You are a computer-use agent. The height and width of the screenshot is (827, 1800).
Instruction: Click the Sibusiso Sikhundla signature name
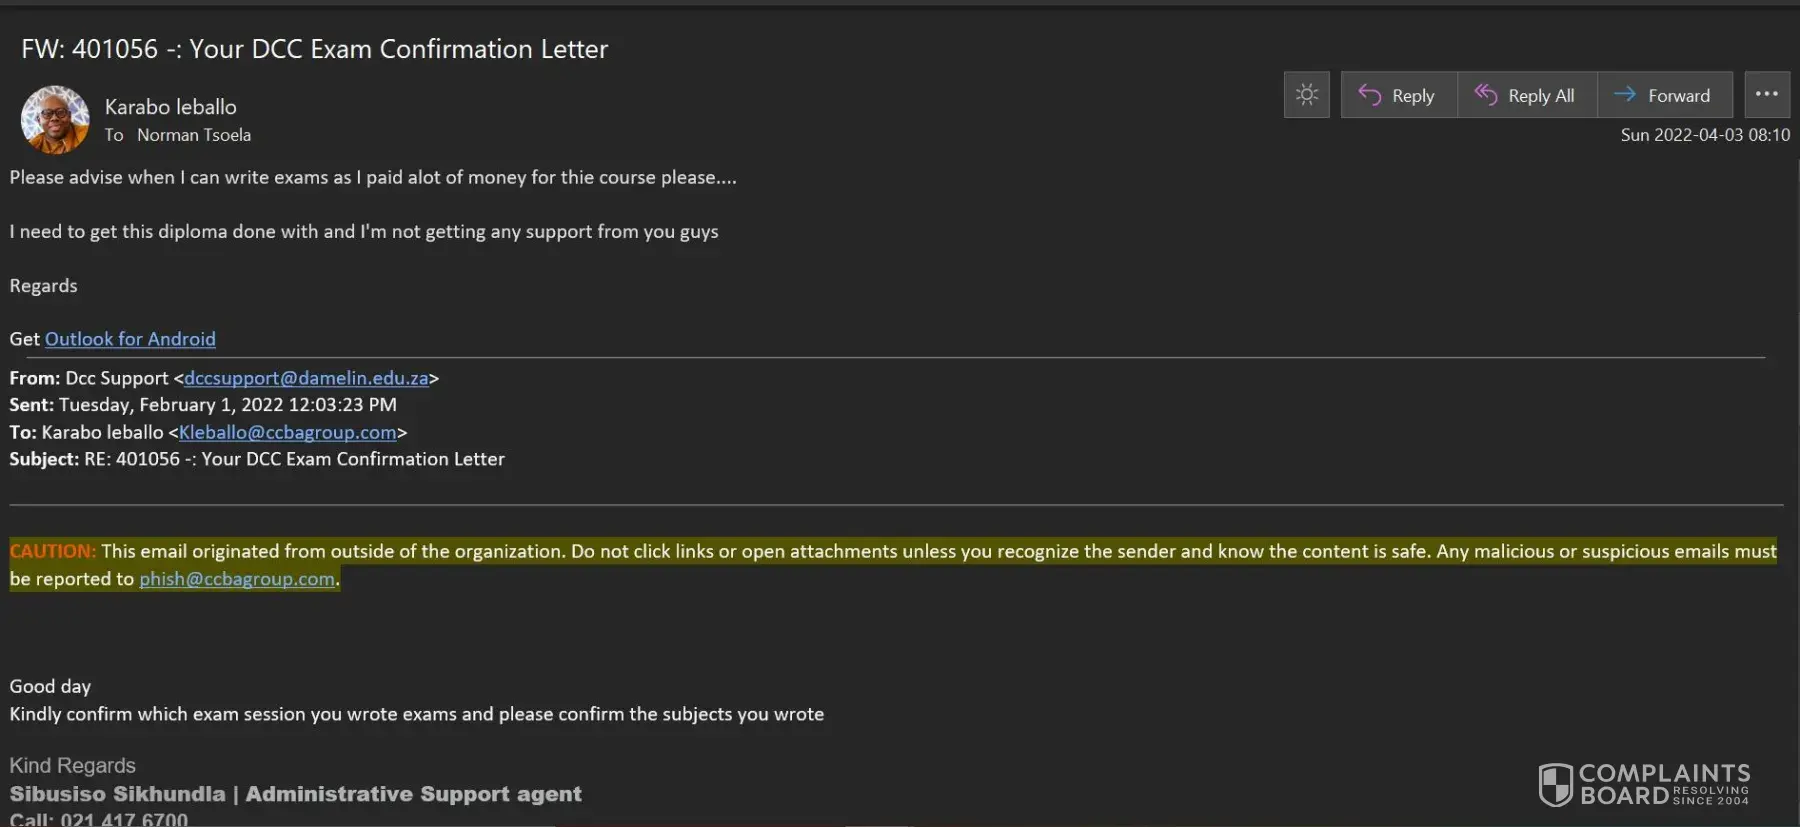(118, 794)
